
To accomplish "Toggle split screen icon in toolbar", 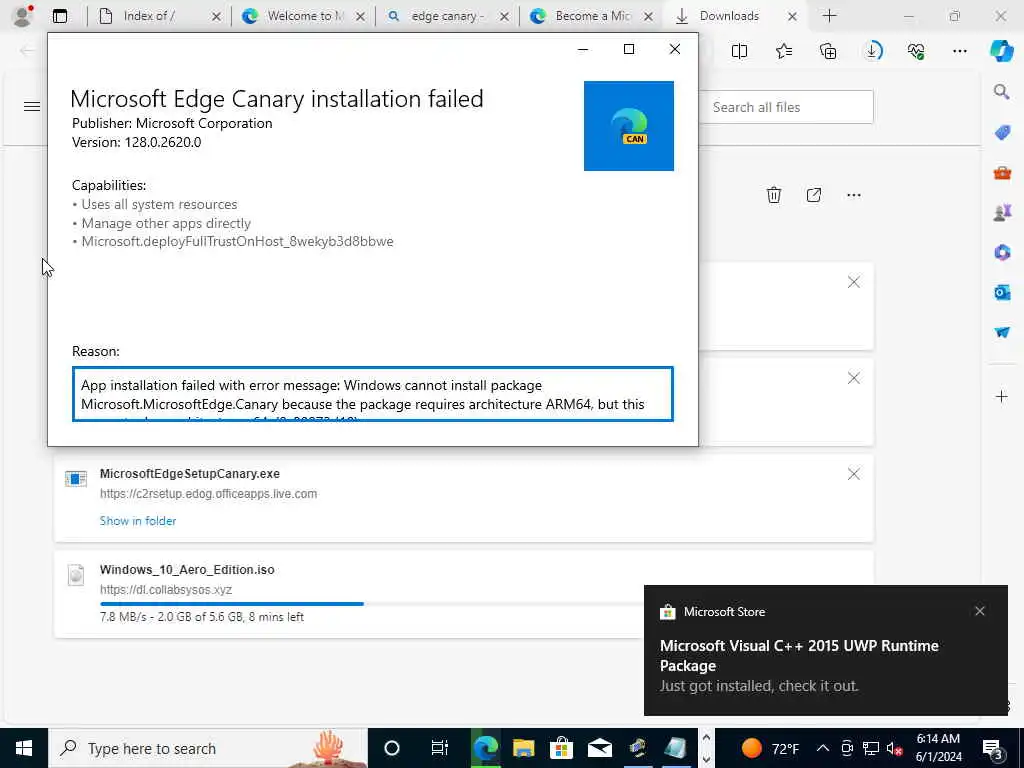I will click(x=739, y=51).
